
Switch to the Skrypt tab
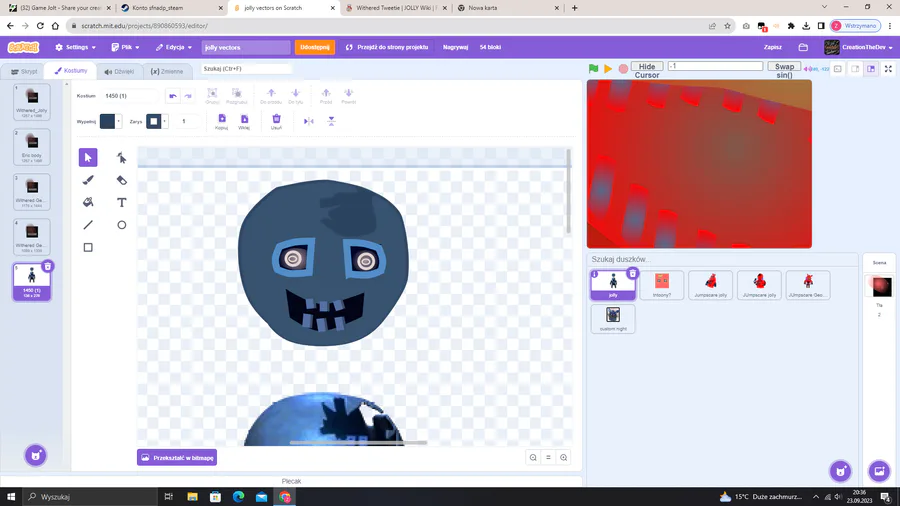(x=24, y=72)
